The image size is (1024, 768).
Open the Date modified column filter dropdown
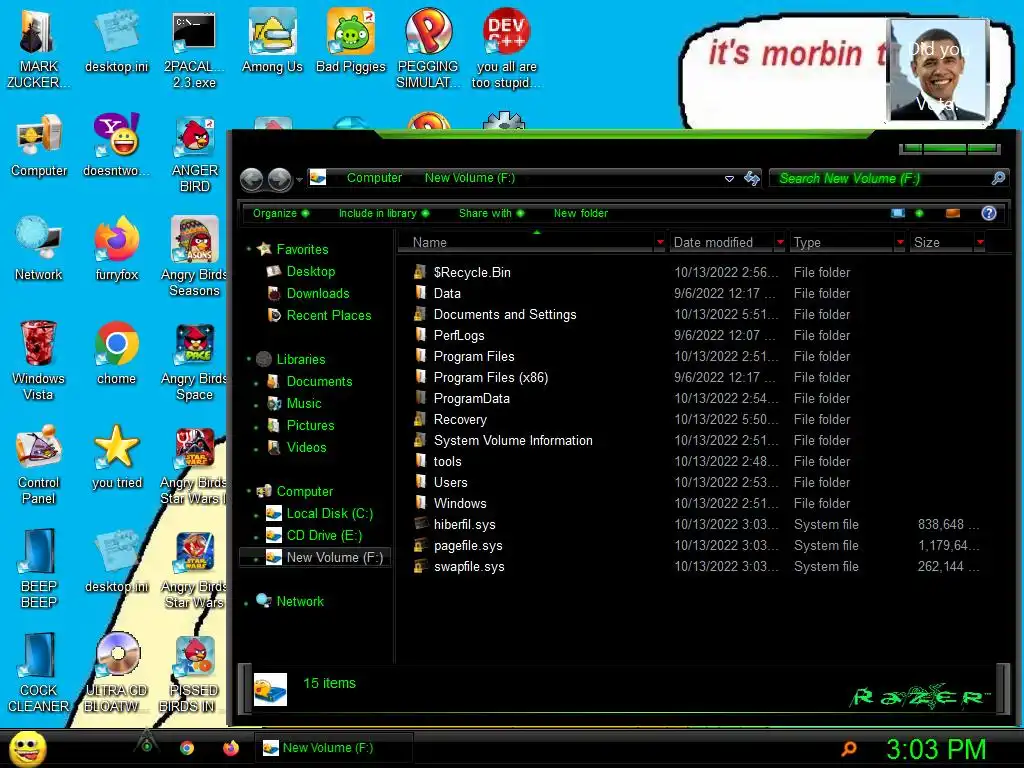(x=780, y=242)
